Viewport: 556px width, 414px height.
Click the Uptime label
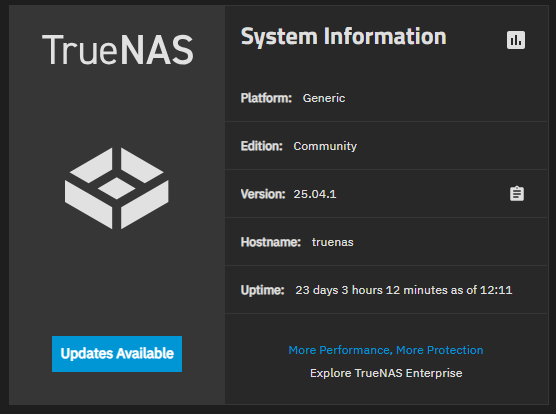coord(262,290)
